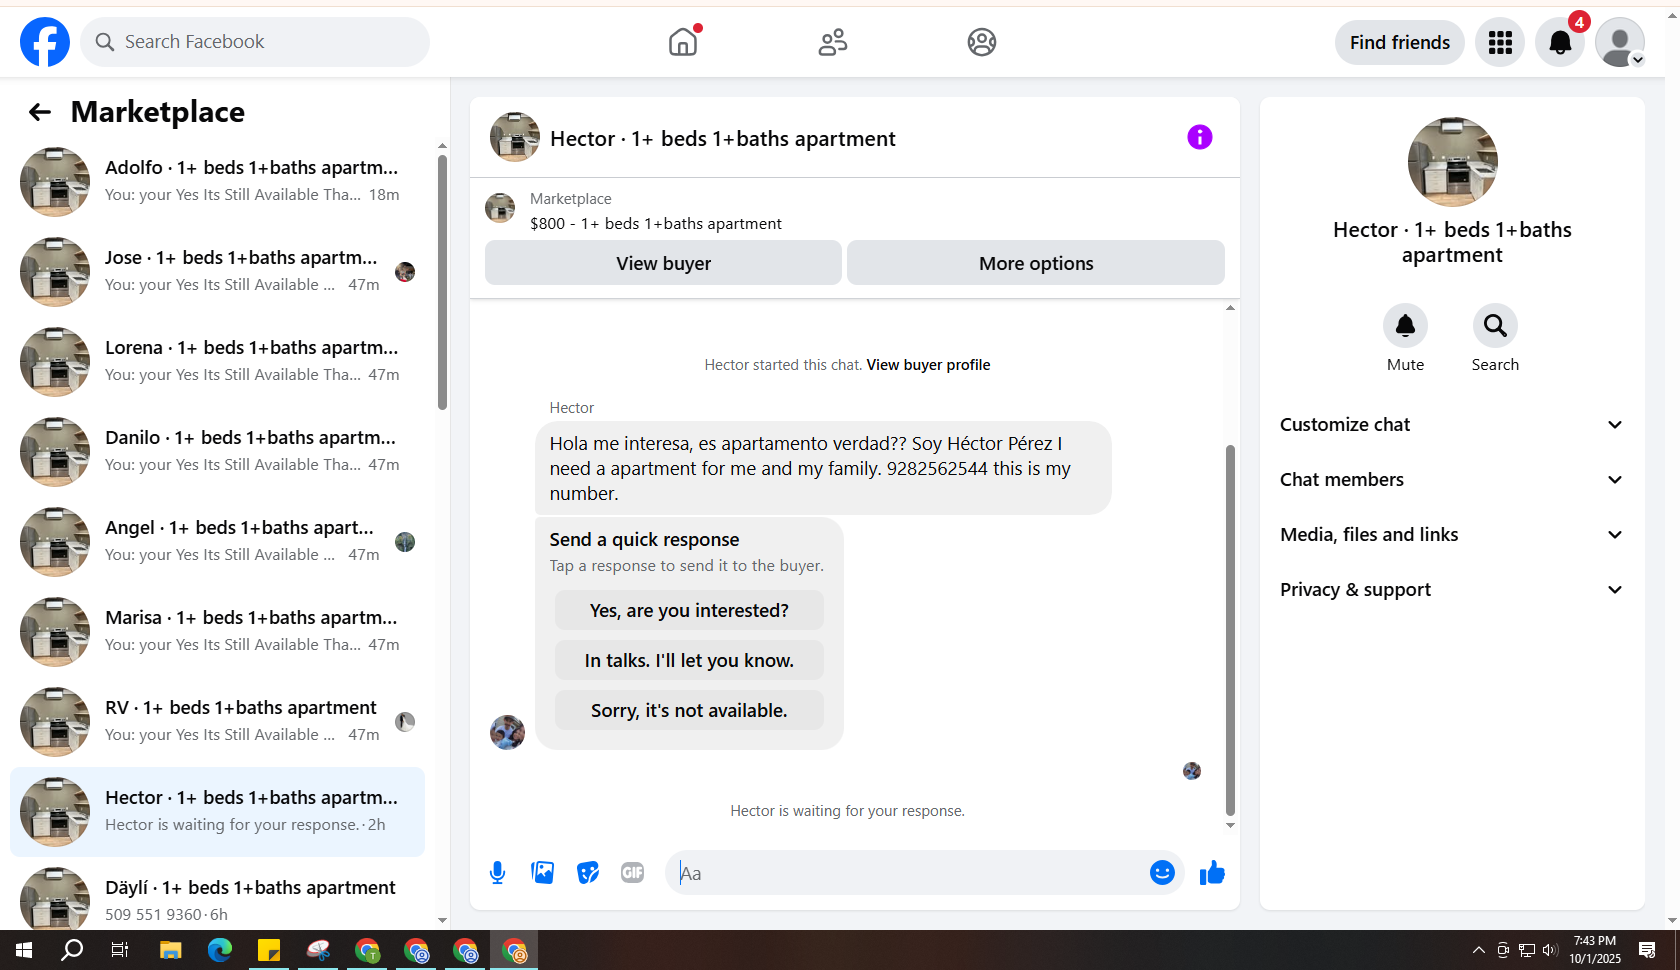This screenshot has width=1680, height=970.
Task: Open Jose's apartment conversation
Action: [x=217, y=272]
